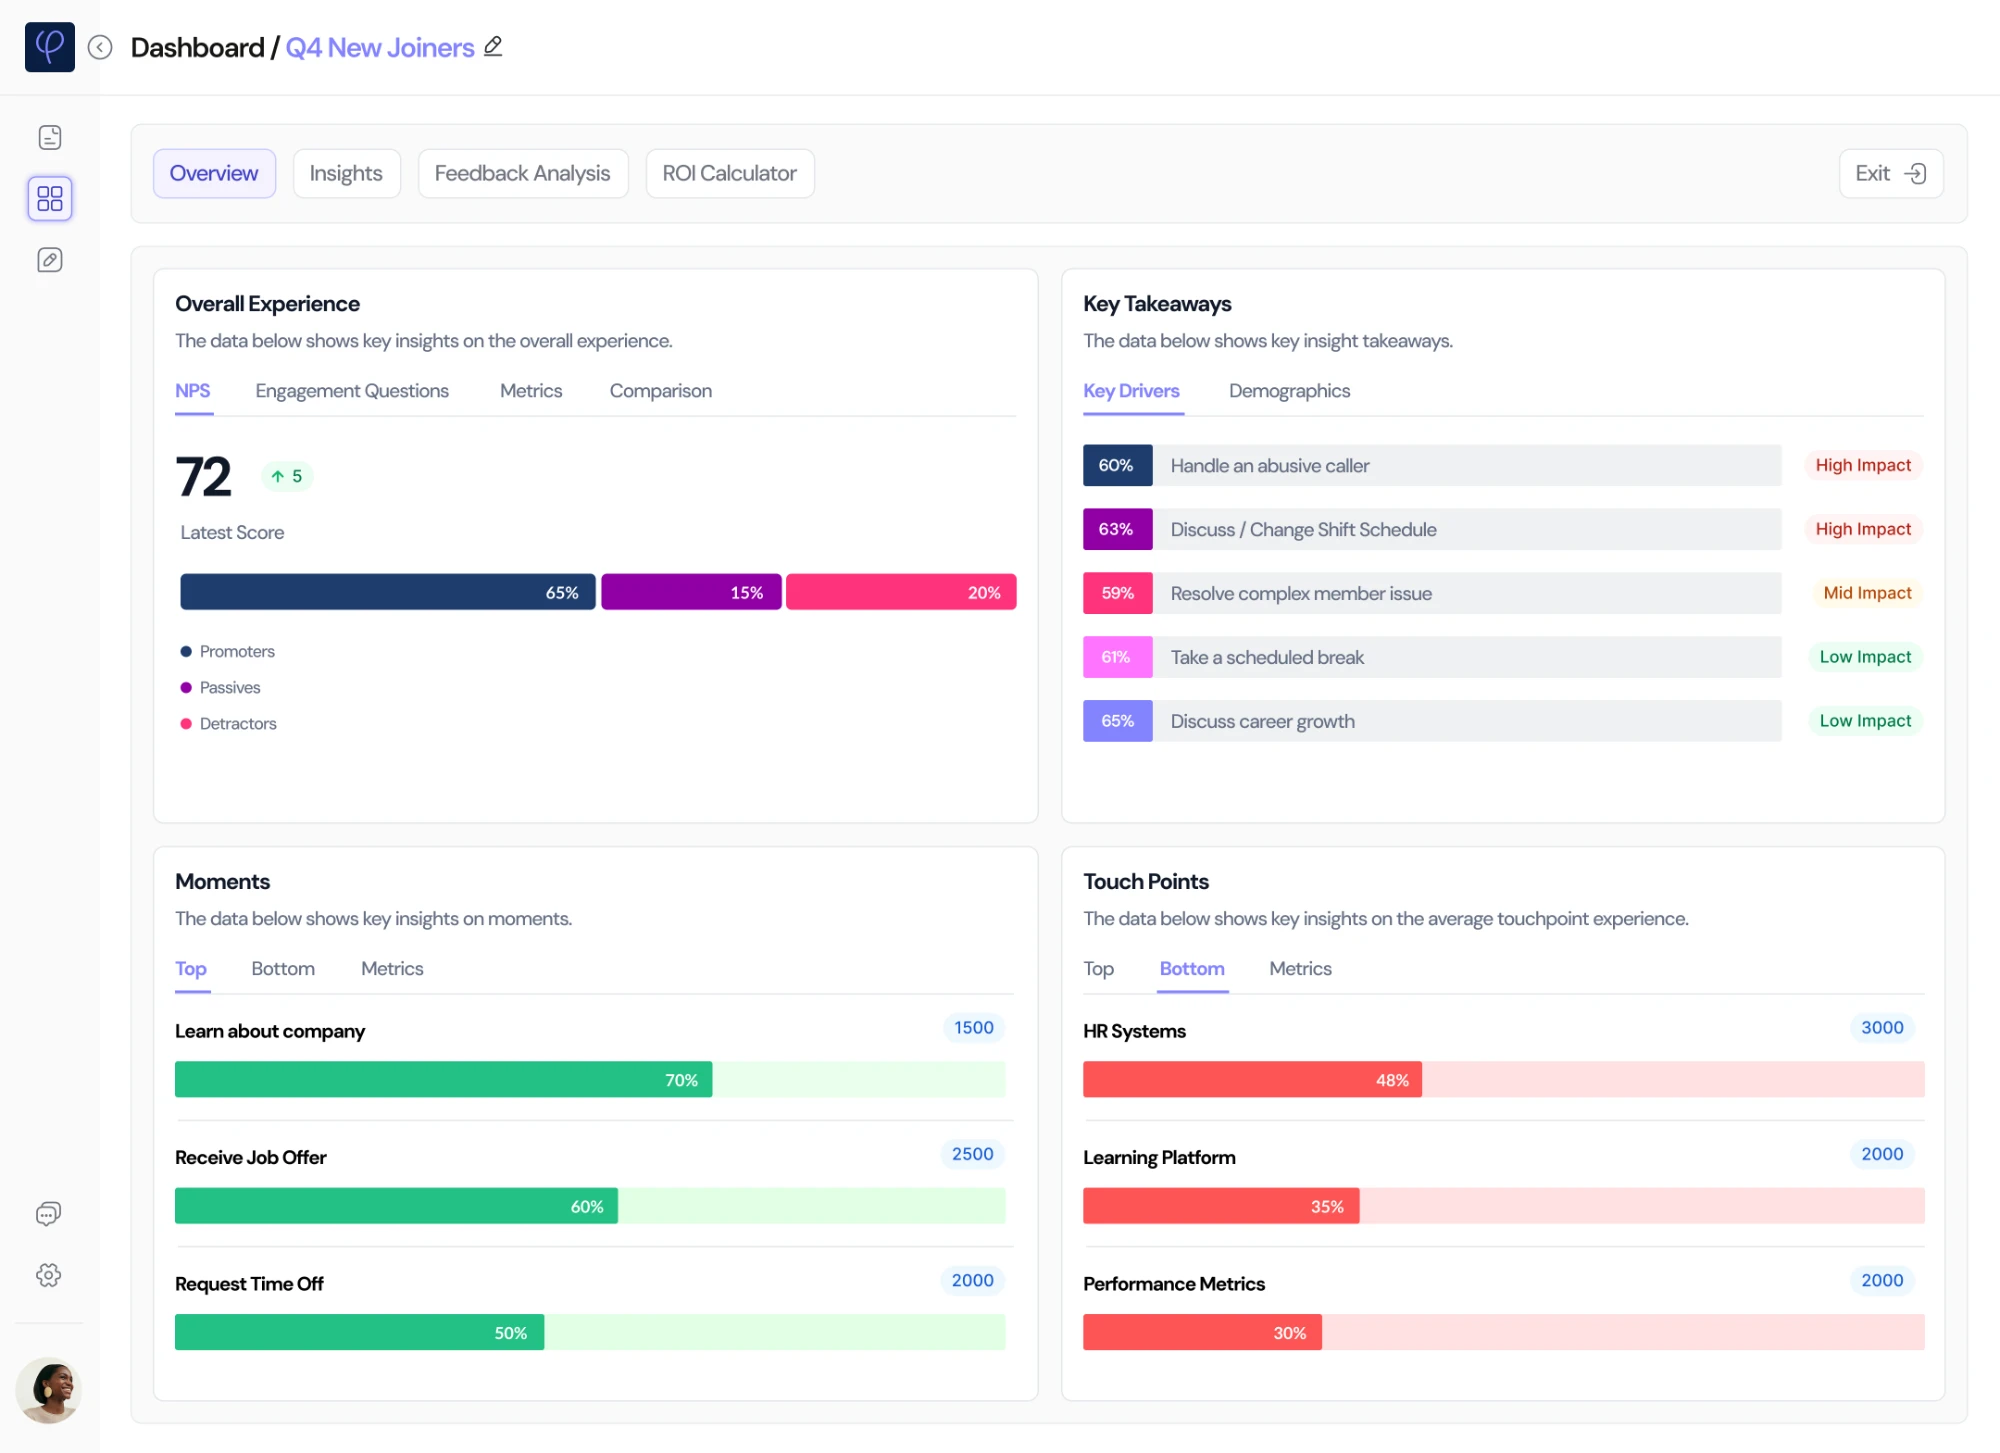Click the 3000 count badge for HR Systems
Screen dimensions: 2000x1453
[x=1882, y=1028]
